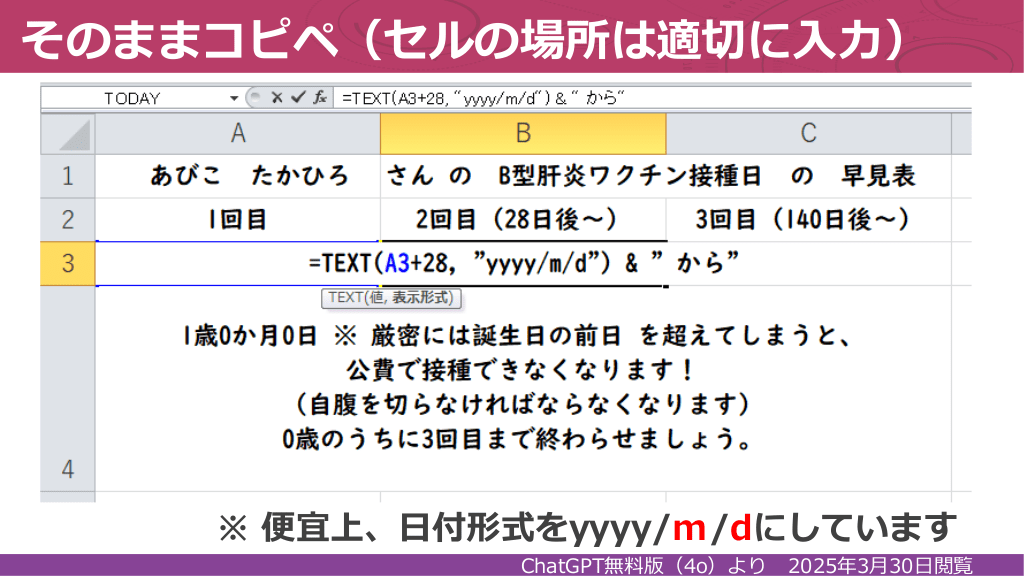Select column C header
This screenshot has height=576, width=1024.
point(808,134)
